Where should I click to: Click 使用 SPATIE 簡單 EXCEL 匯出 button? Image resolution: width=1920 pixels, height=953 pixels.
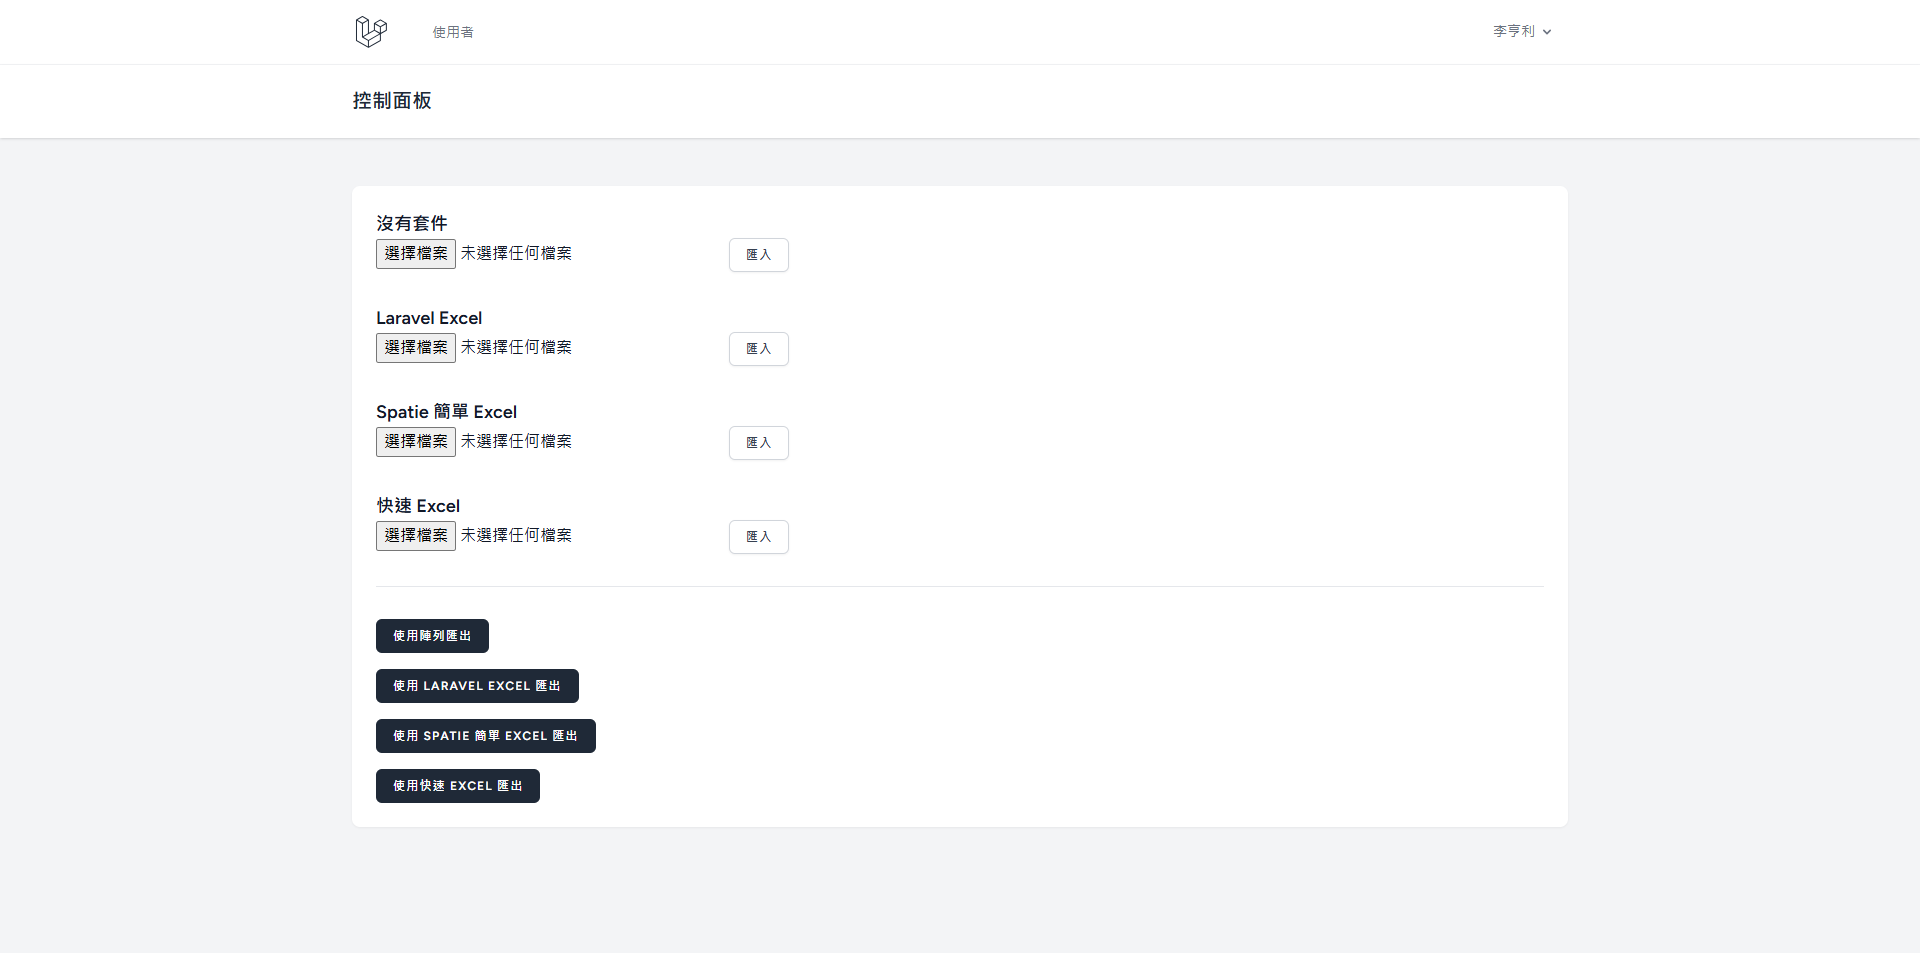tap(486, 736)
